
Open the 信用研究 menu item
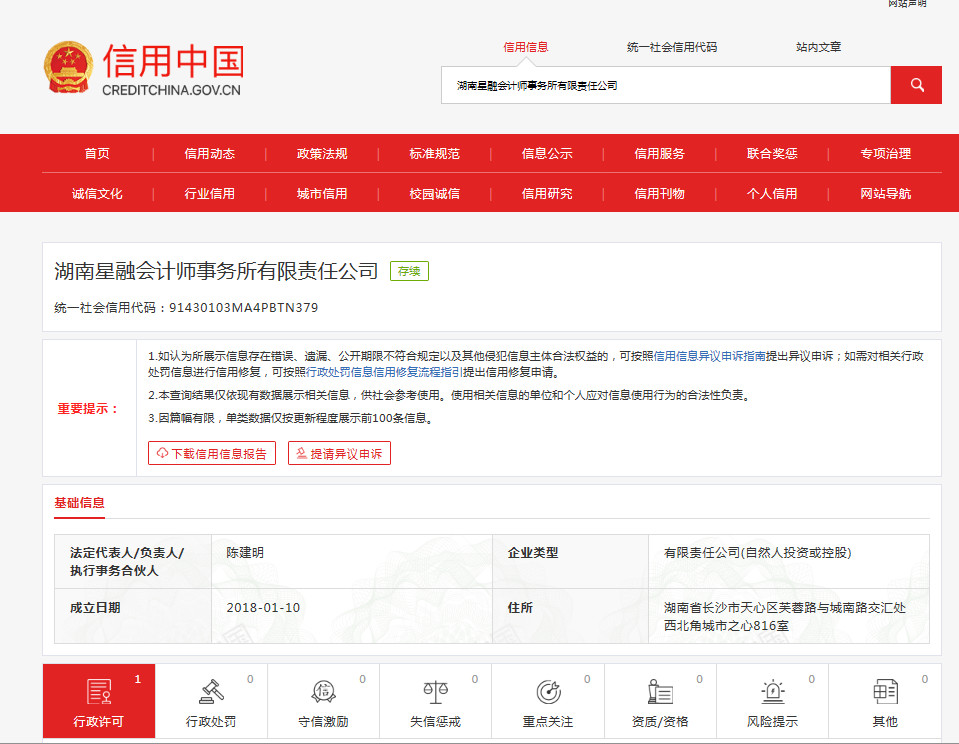(x=547, y=194)
